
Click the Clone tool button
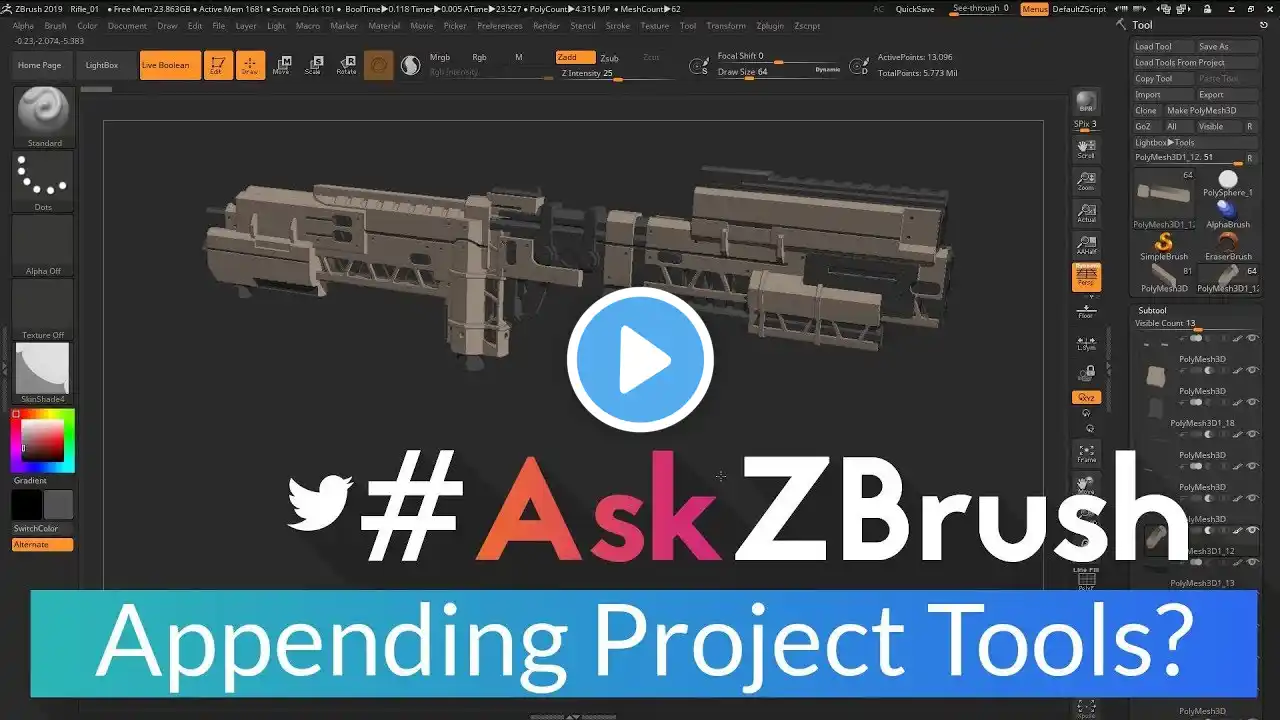click(1147, 110)
